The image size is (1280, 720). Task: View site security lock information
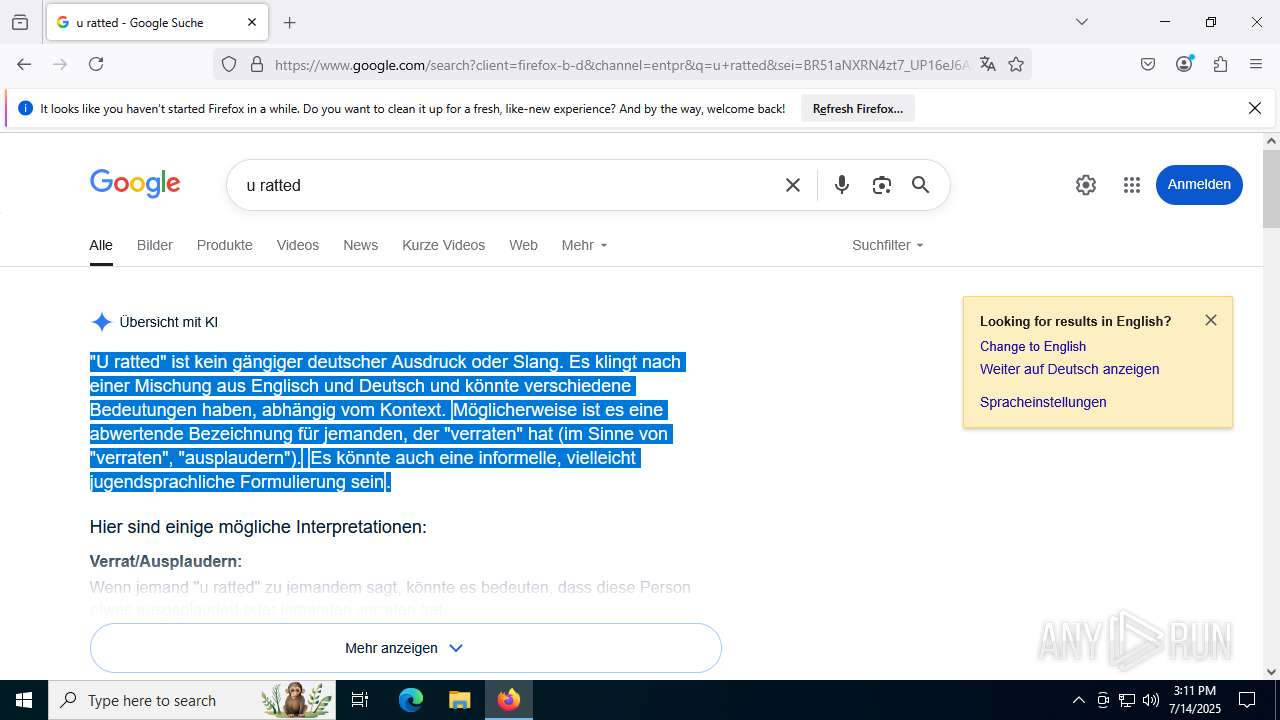pyautogui.click(x=257, y=64)
